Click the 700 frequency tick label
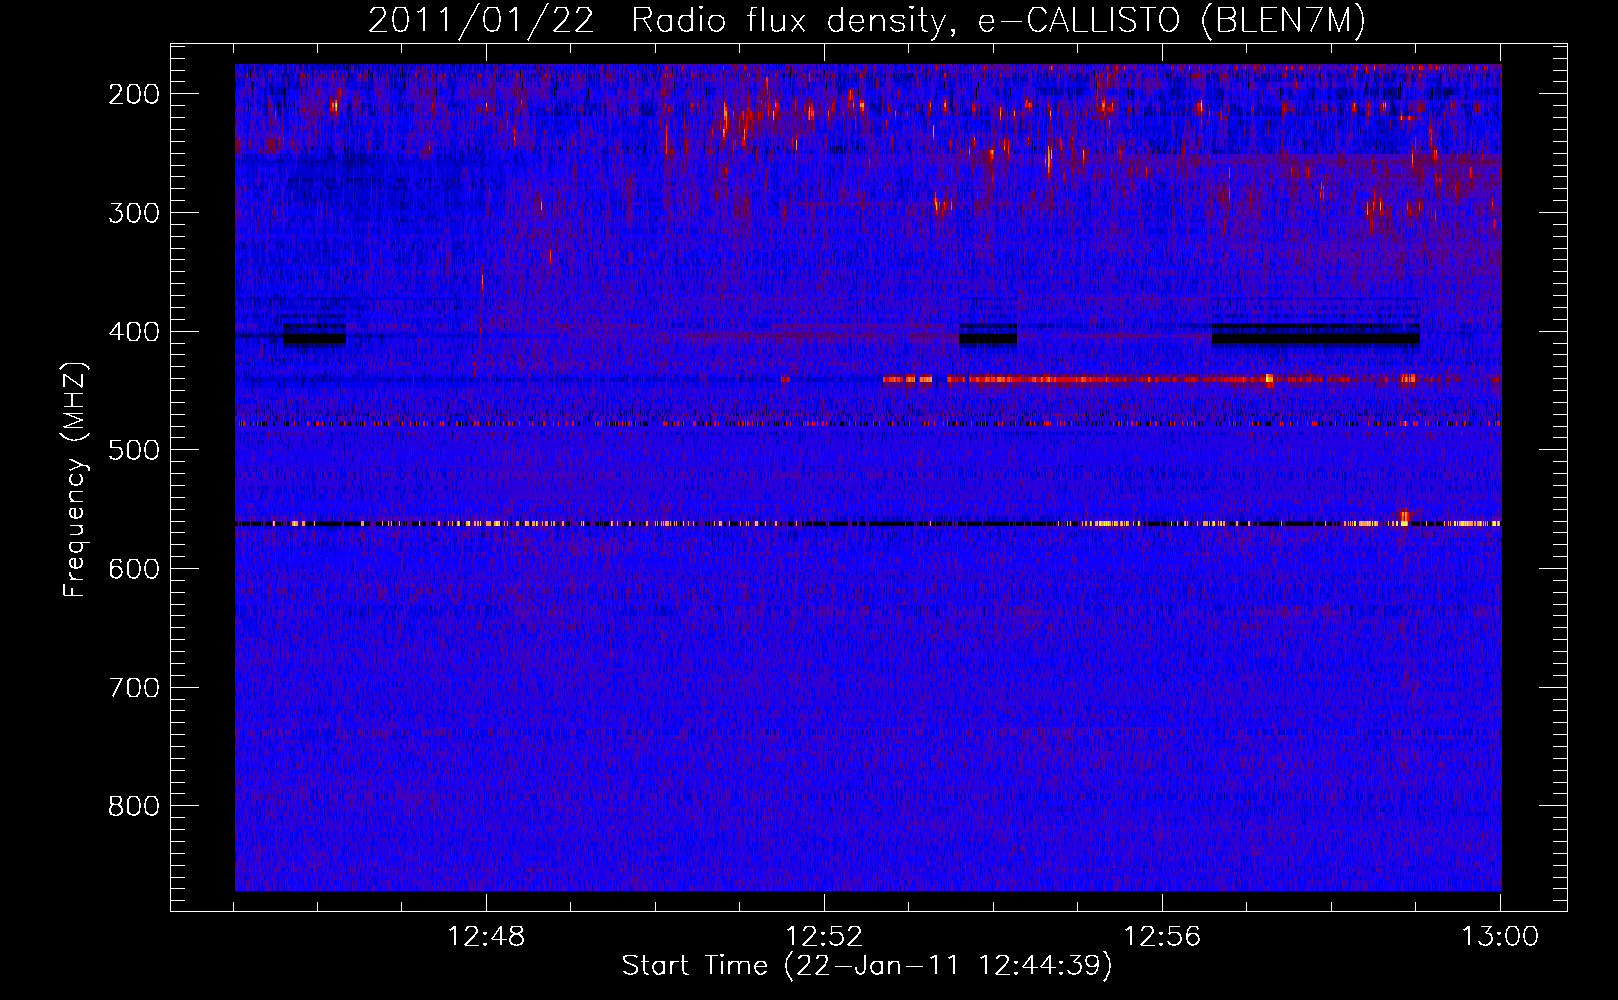 click(134, 688)
